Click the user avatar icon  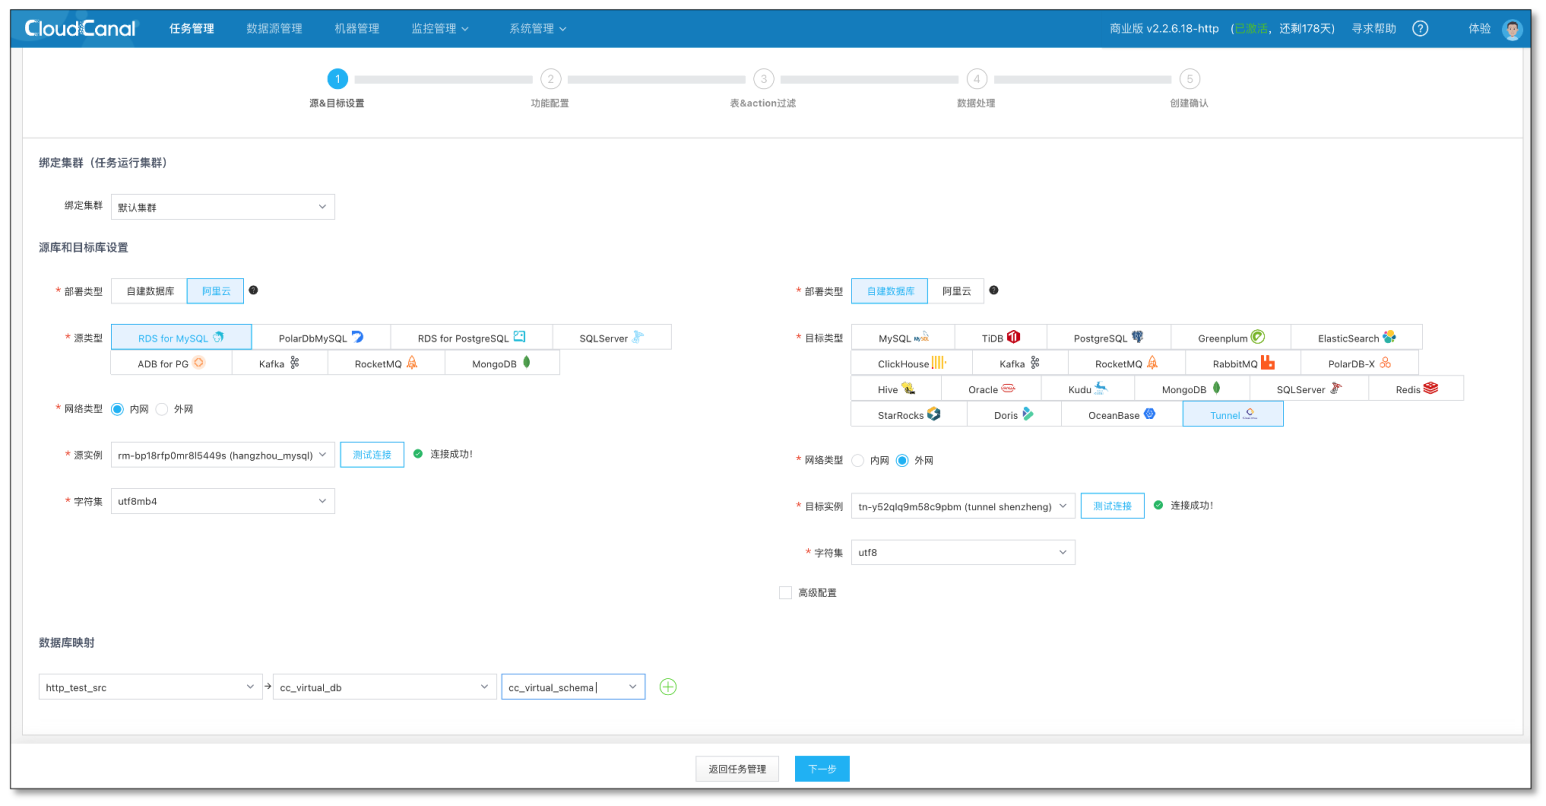(x=1512, y=29)
